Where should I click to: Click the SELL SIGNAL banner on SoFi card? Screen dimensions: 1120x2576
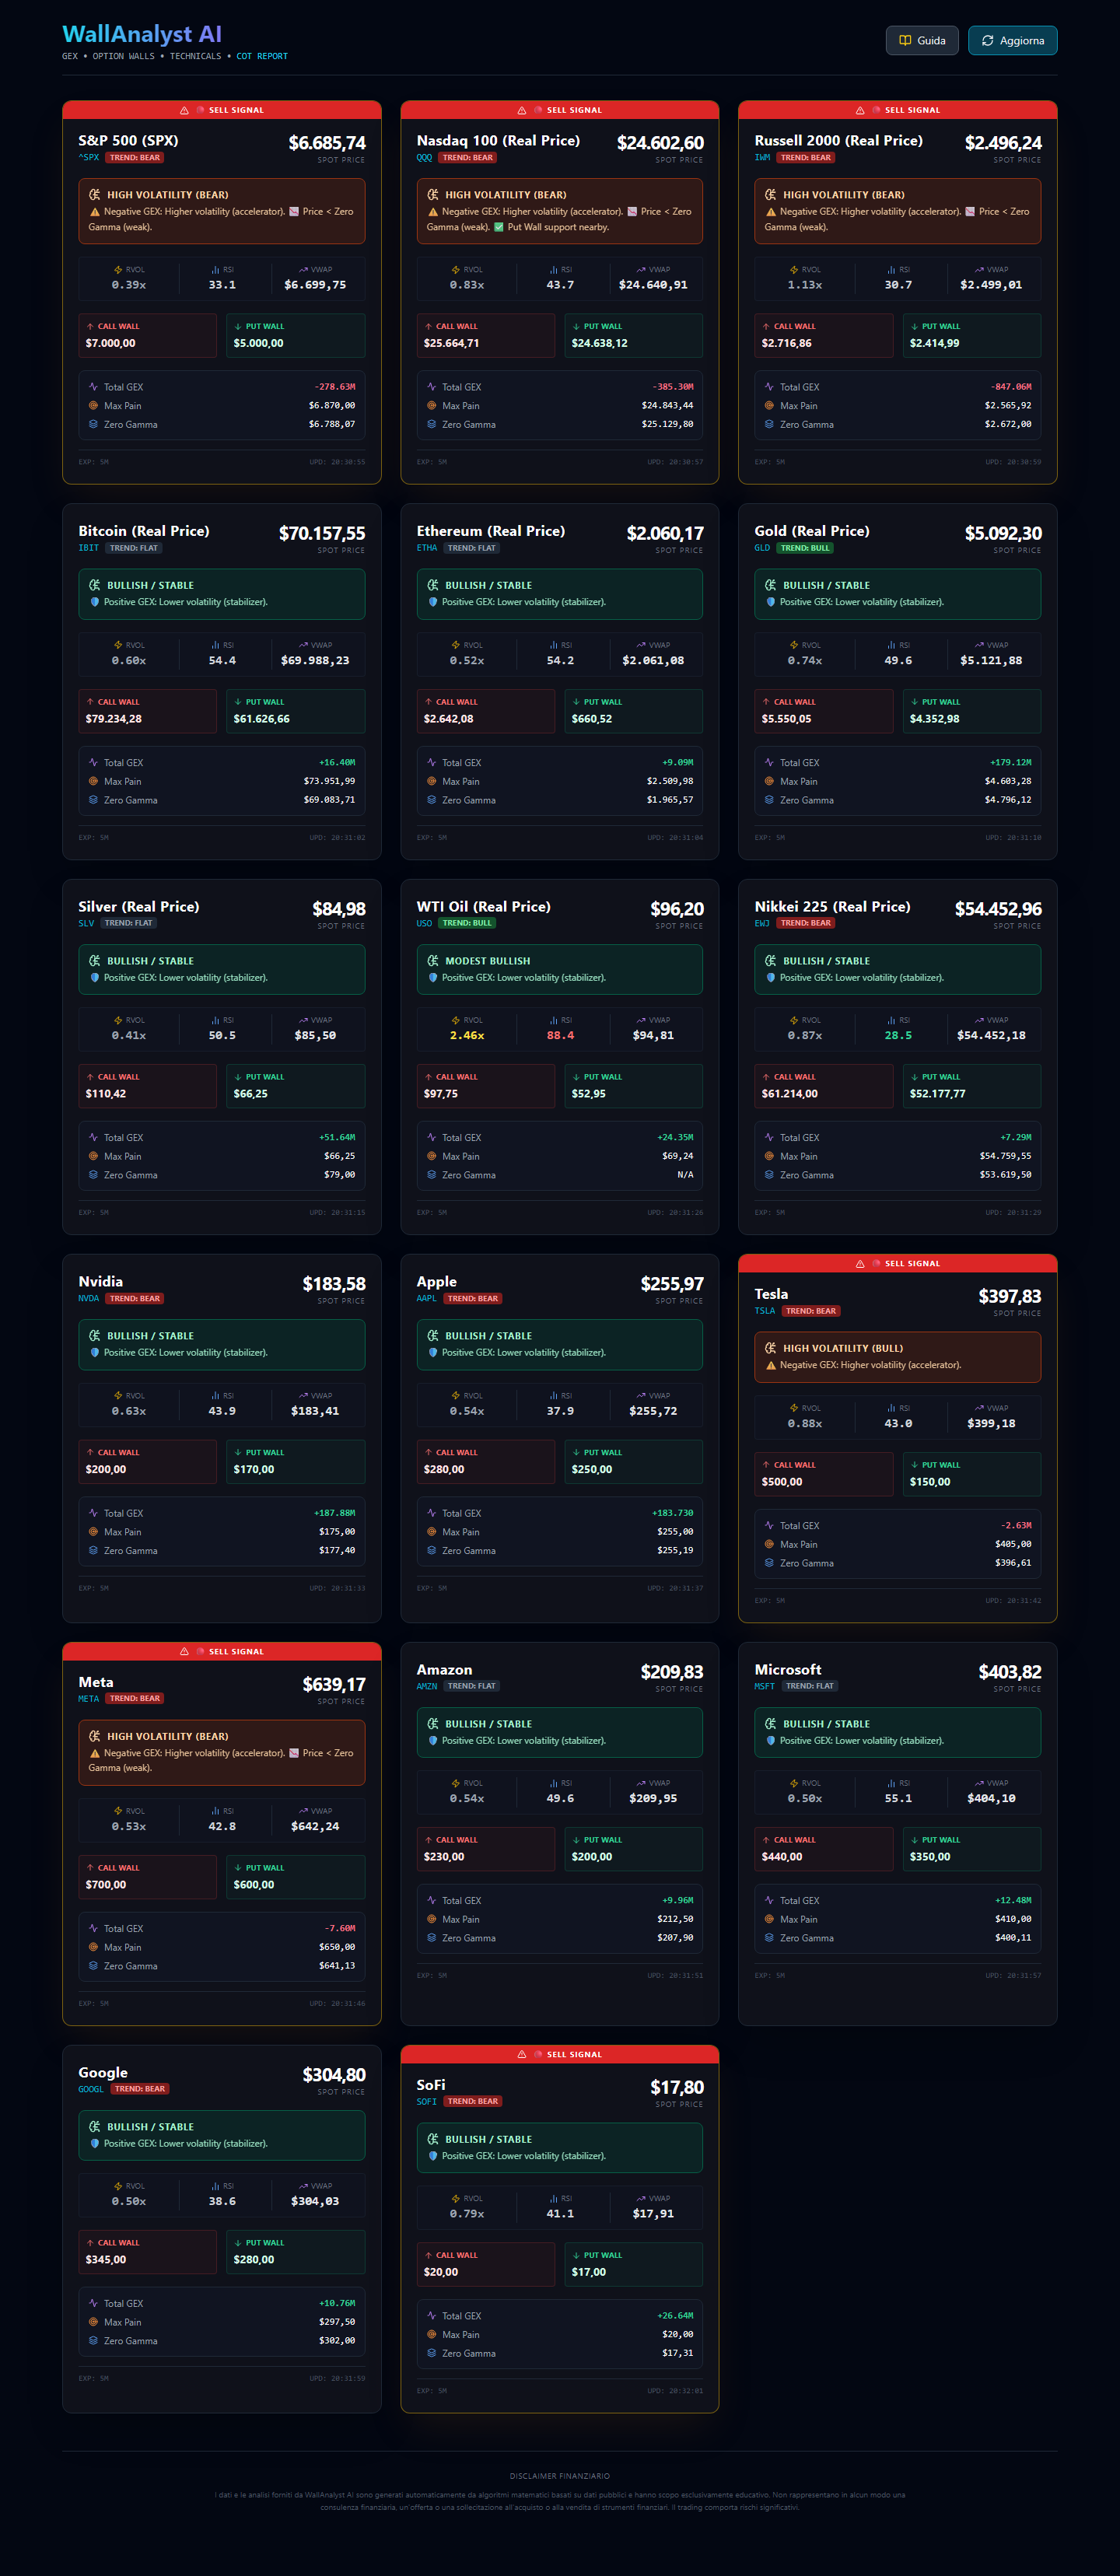(559, 2054)
